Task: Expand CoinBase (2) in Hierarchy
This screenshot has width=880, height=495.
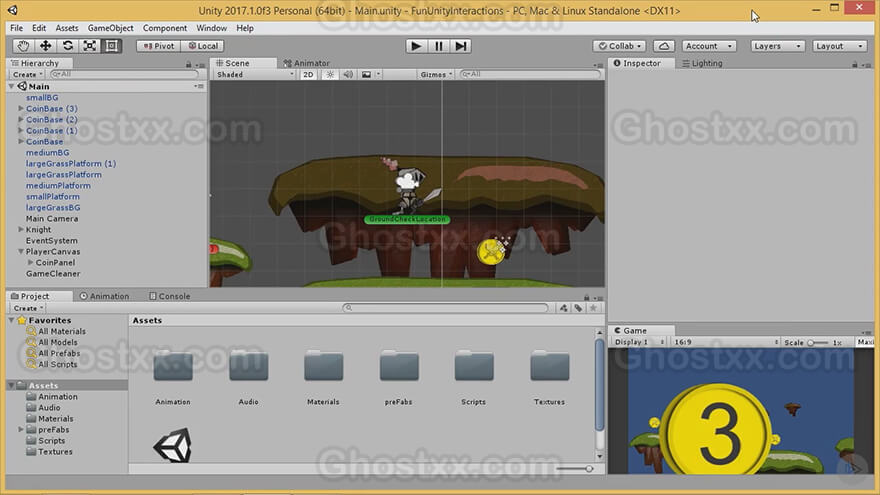Action: (x=21, y=119)
